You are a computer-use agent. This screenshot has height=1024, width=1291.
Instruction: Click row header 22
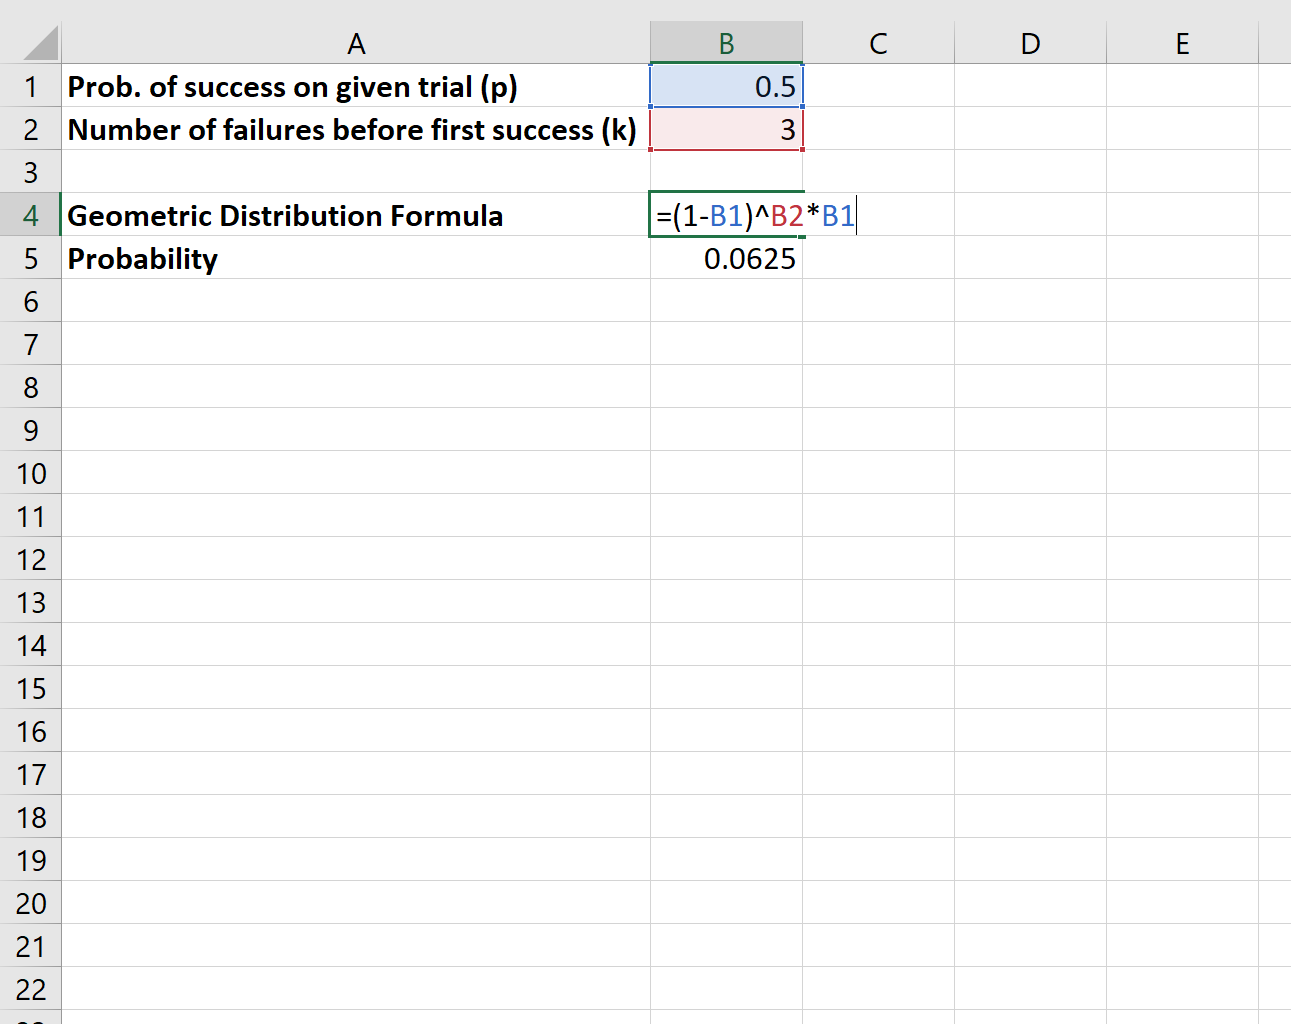click(x=31, y=988)
